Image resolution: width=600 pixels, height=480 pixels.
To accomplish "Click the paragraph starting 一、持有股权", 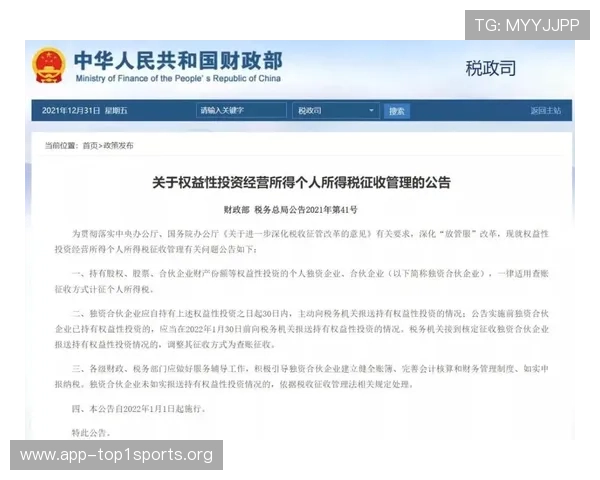I will [x=302, y=281].
